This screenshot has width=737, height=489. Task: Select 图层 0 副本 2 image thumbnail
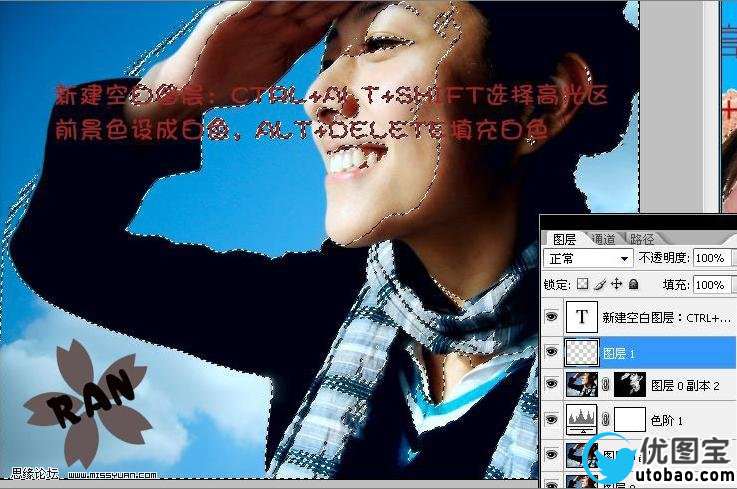coord(582,385)
